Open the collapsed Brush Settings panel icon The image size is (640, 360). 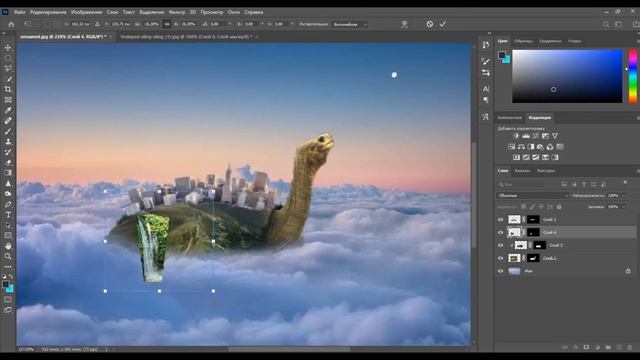[485, 61]
